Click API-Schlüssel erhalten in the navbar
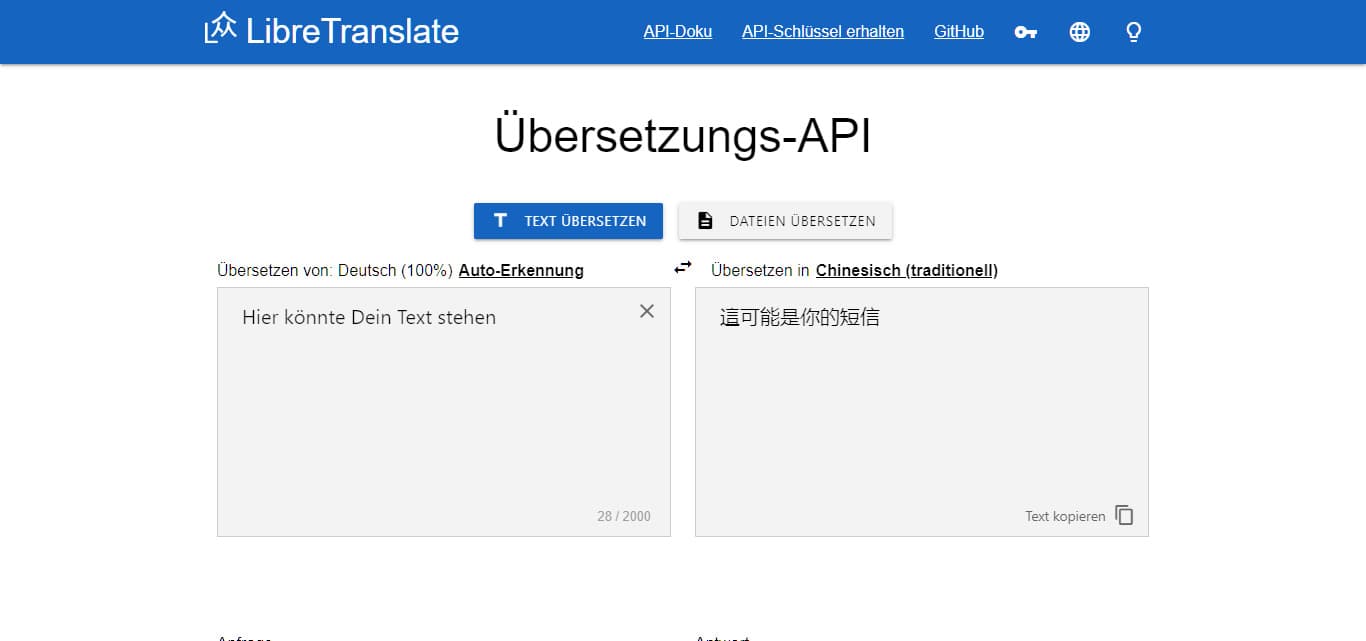 point(822,31)
